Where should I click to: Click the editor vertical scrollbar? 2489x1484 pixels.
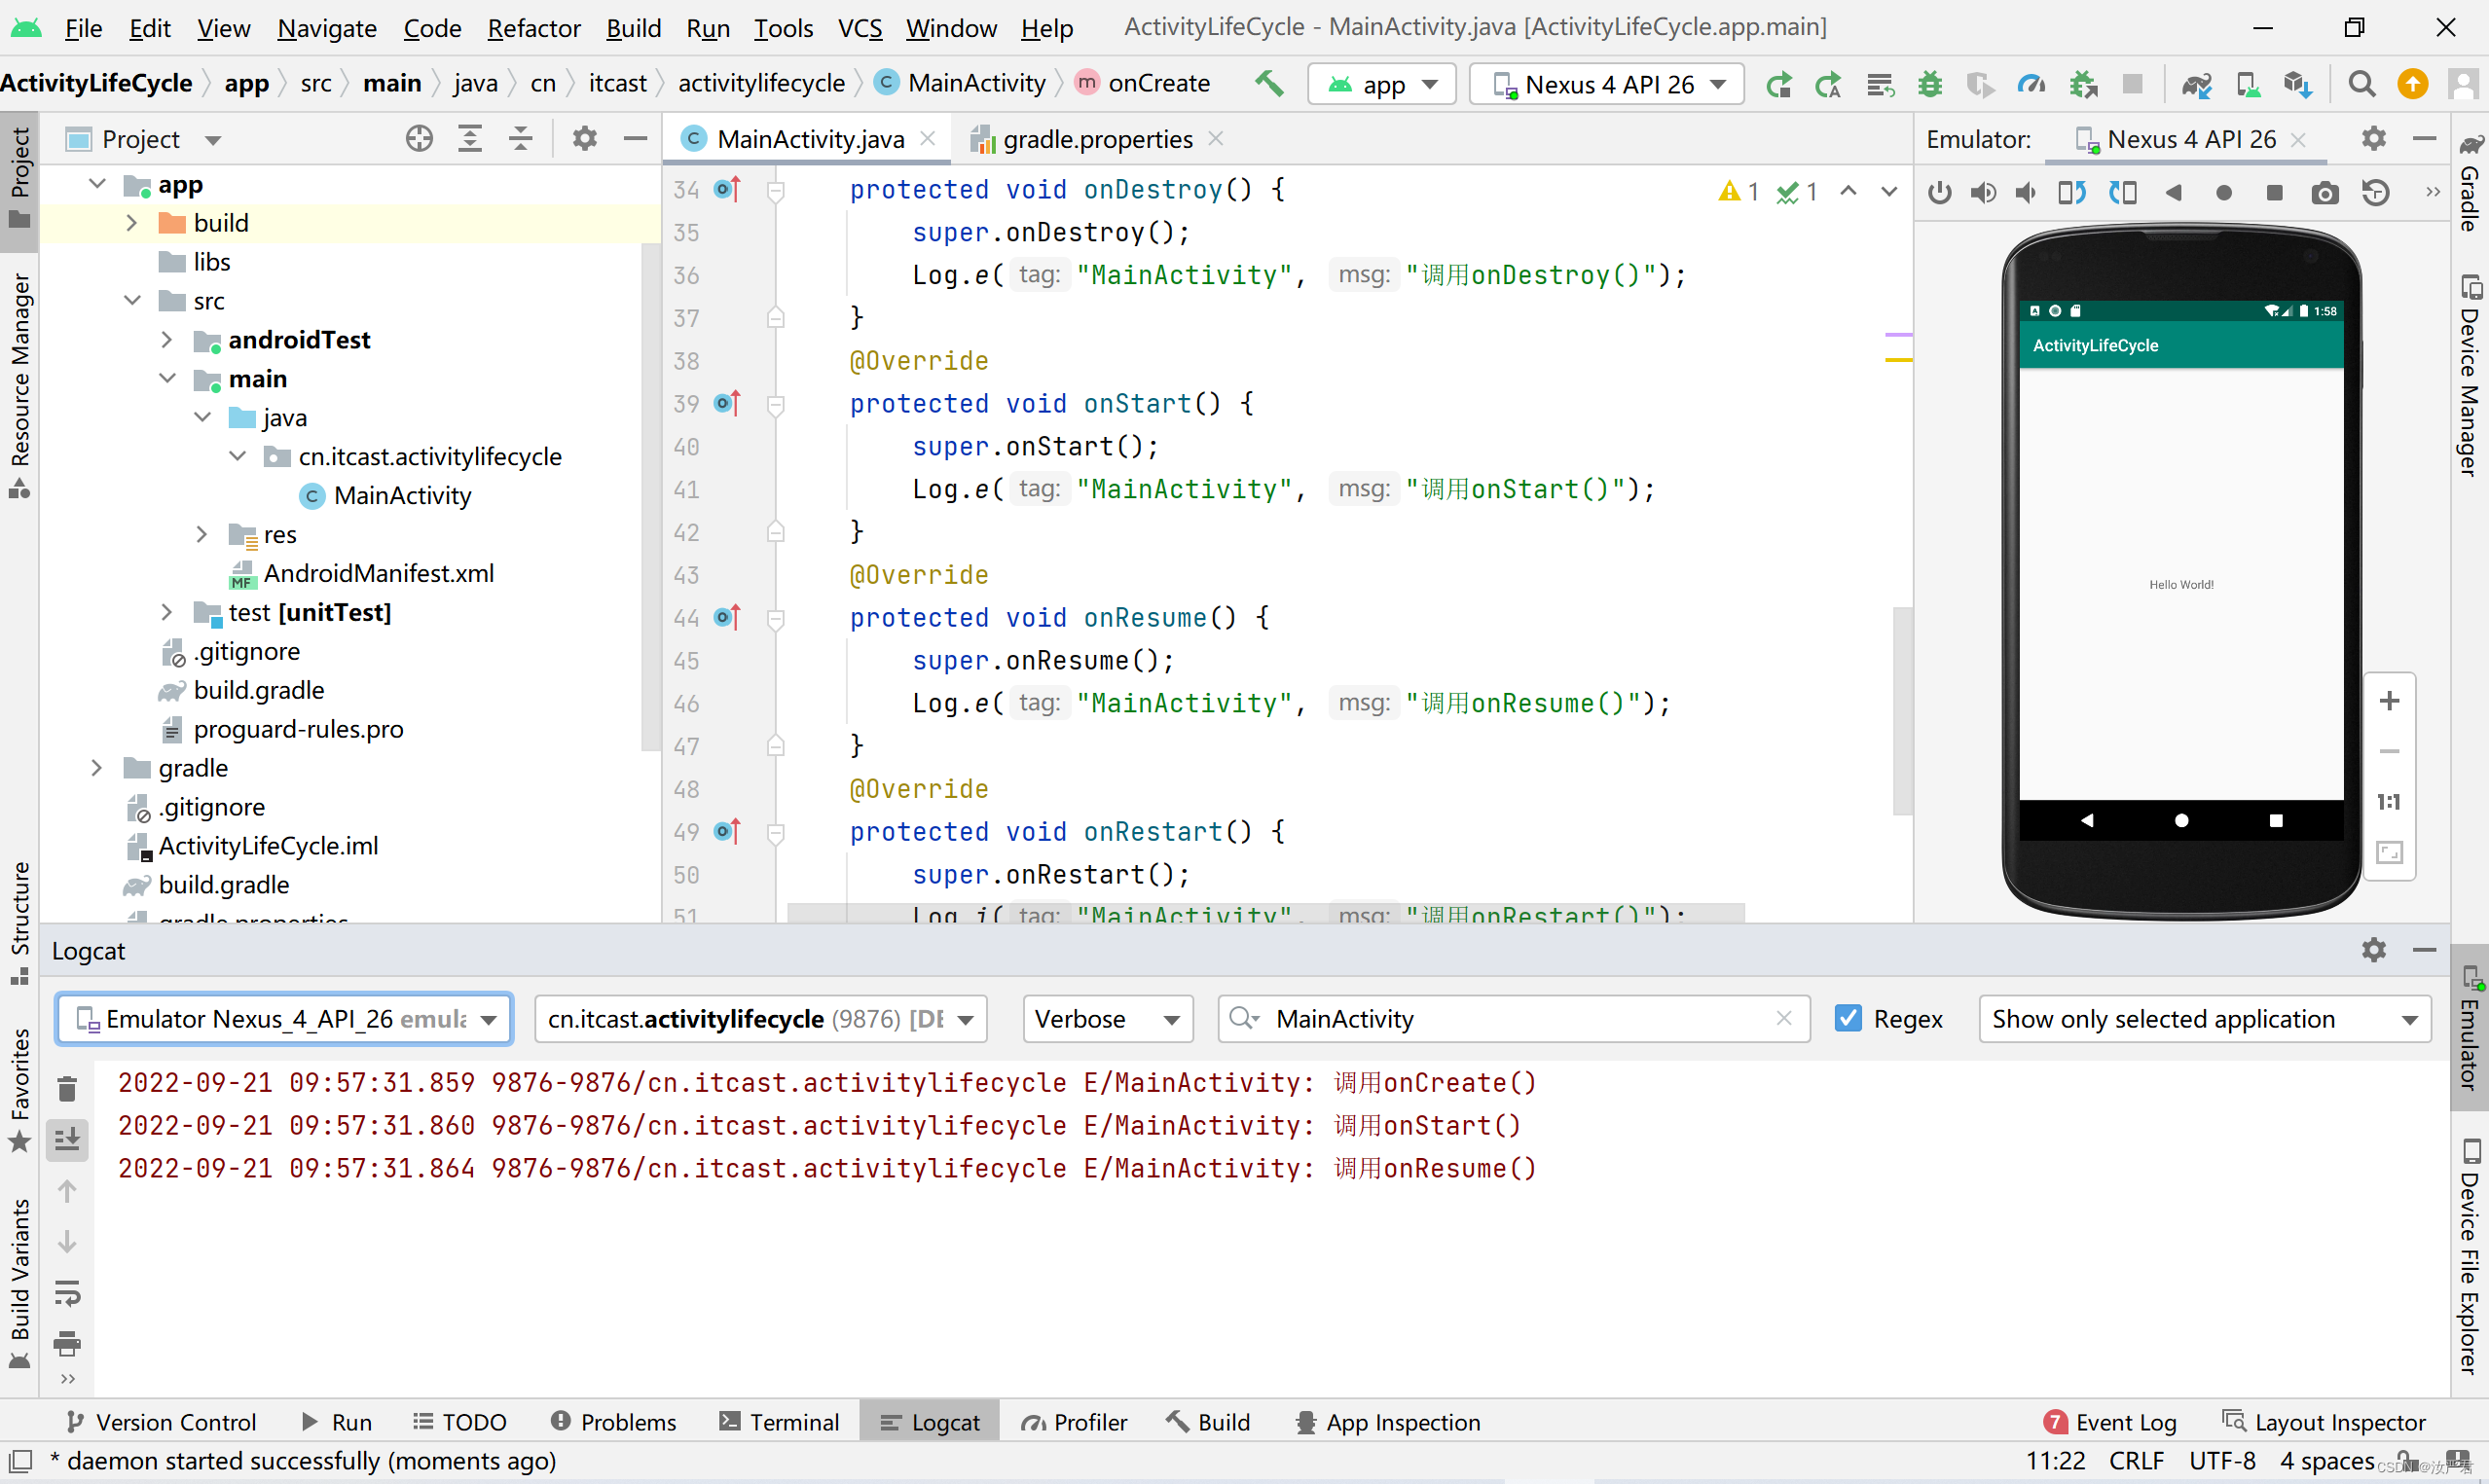coord(1901,710)
